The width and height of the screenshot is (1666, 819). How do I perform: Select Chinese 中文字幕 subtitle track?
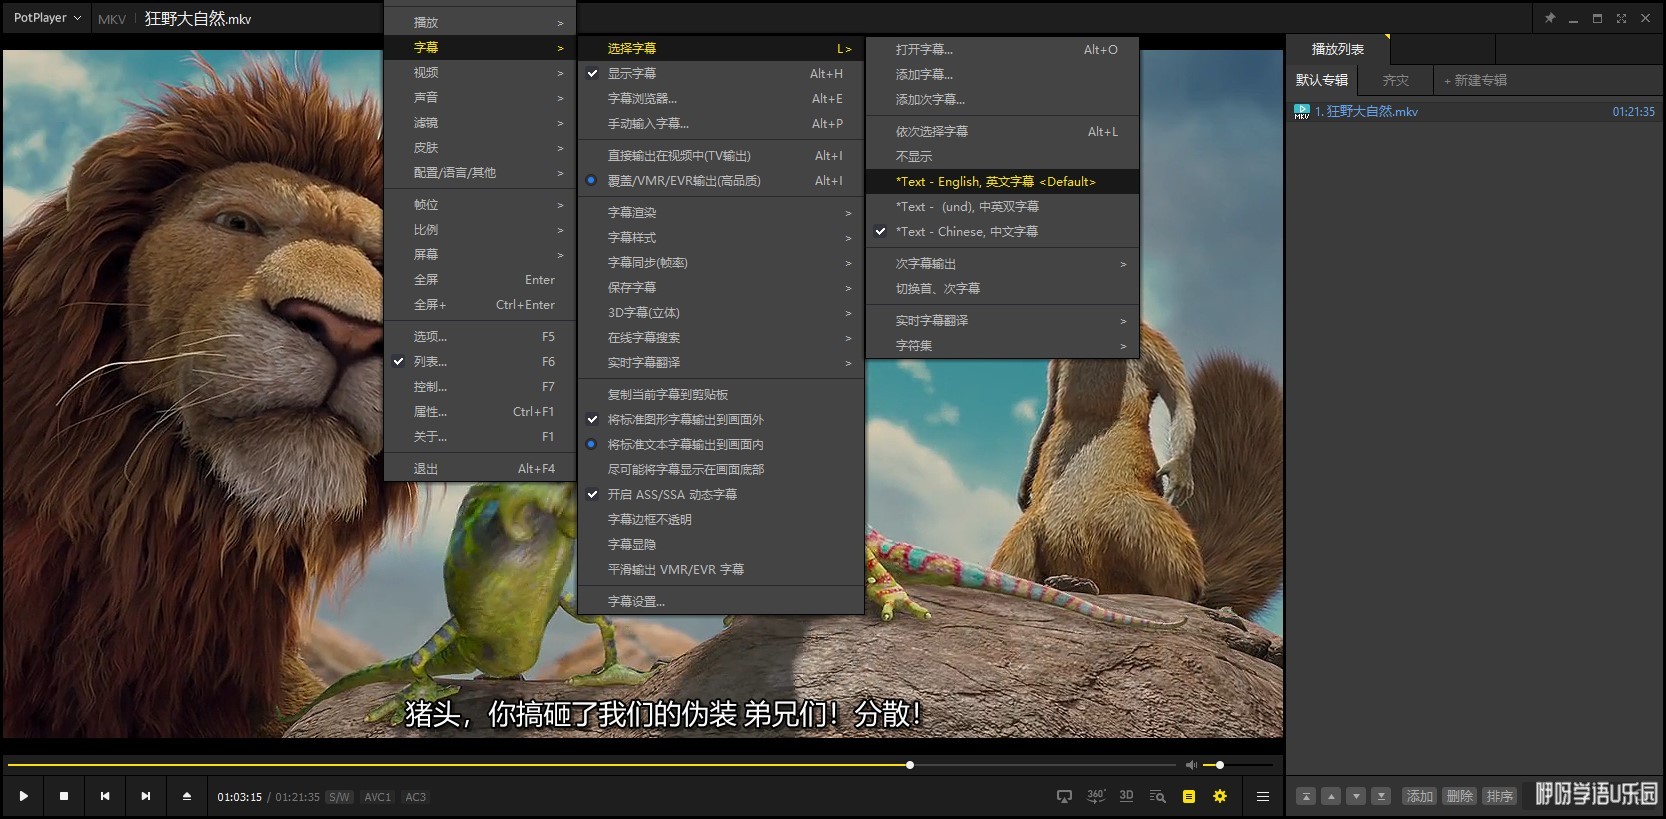coord(1002,231)
